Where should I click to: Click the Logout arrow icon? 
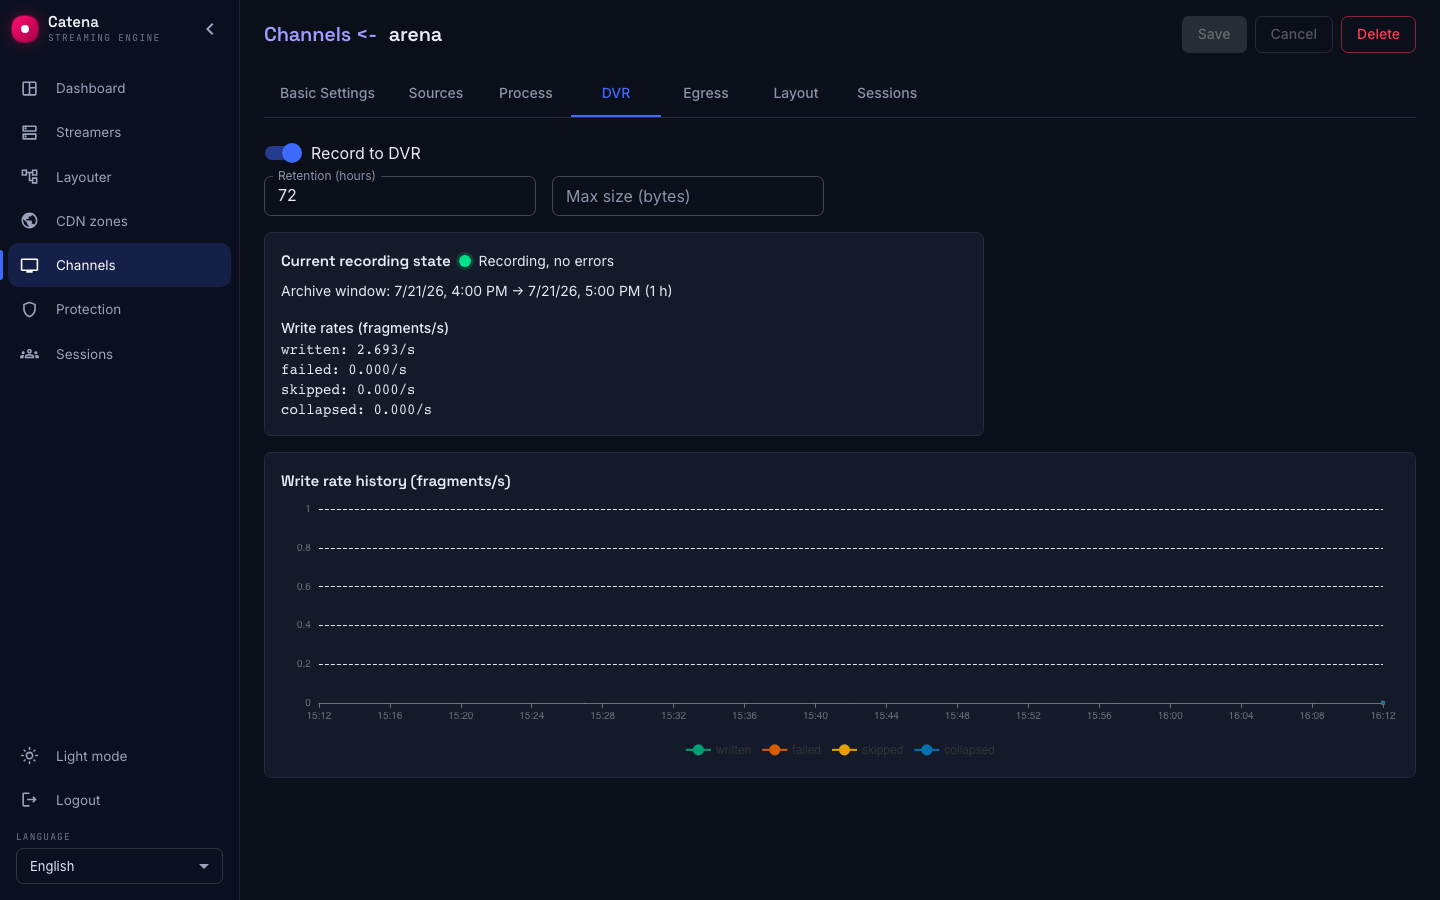pyautogui.click(x=30, y=800)
